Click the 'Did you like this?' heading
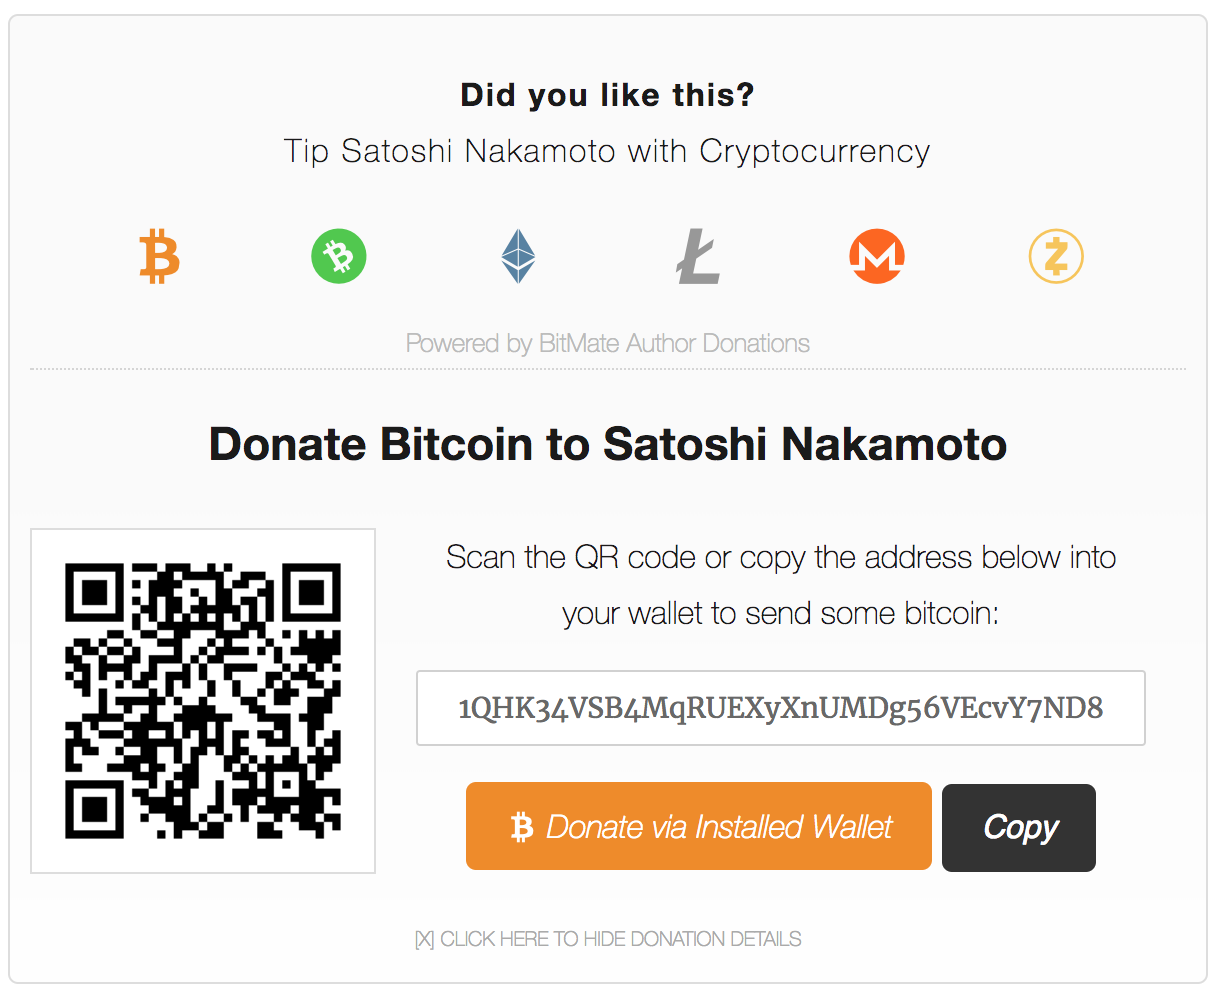Image resolution: width=1218 pixels, height=1004 pixels. [608, 95]
